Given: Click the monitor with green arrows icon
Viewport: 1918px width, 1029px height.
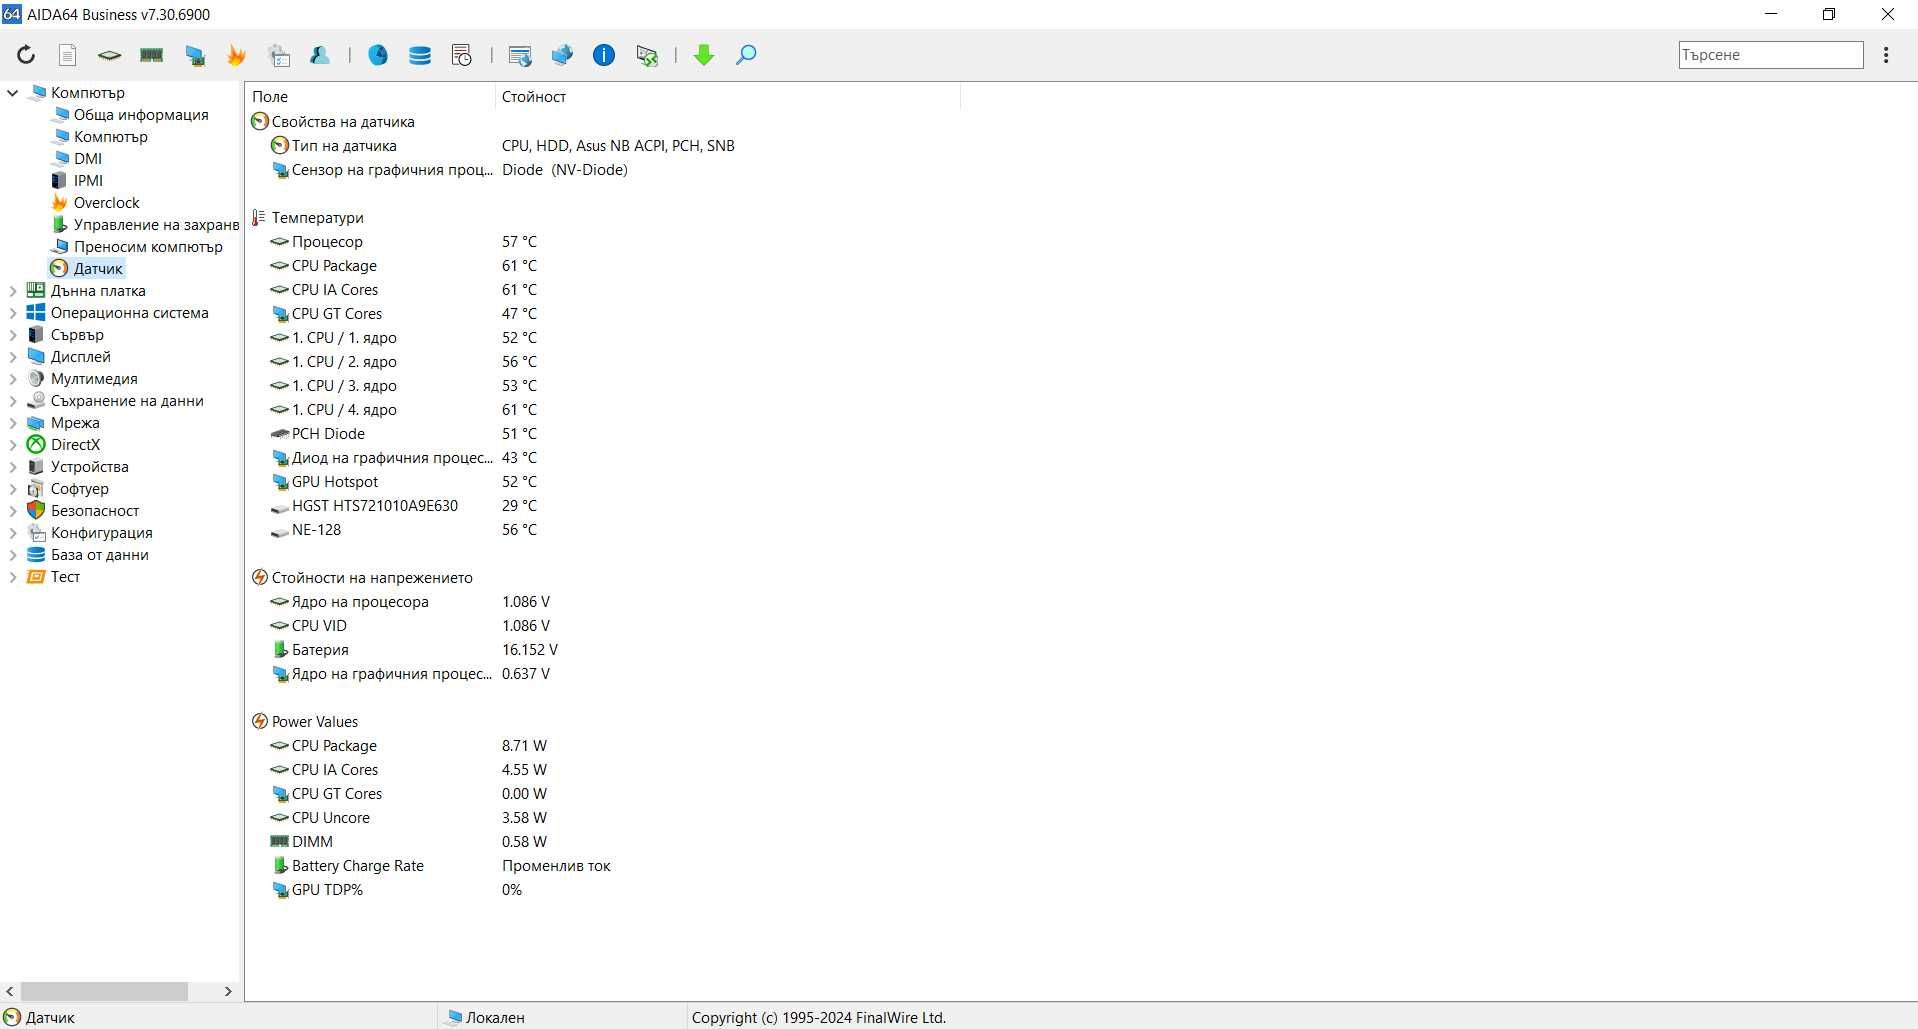Looking at the screenshot, I should pos(647,55).
